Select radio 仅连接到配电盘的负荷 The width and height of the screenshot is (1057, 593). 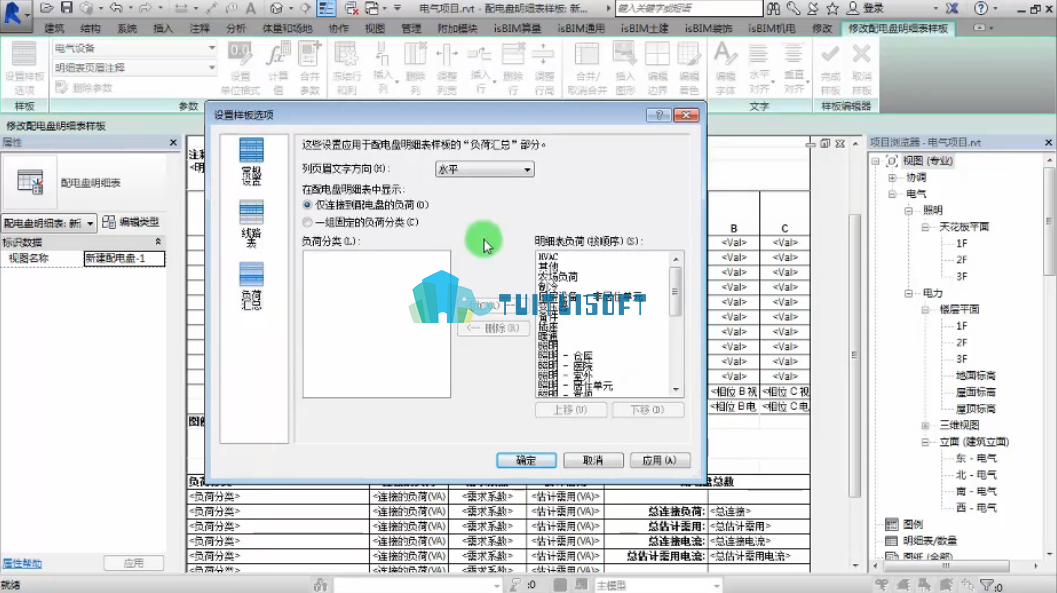point(307,205)
